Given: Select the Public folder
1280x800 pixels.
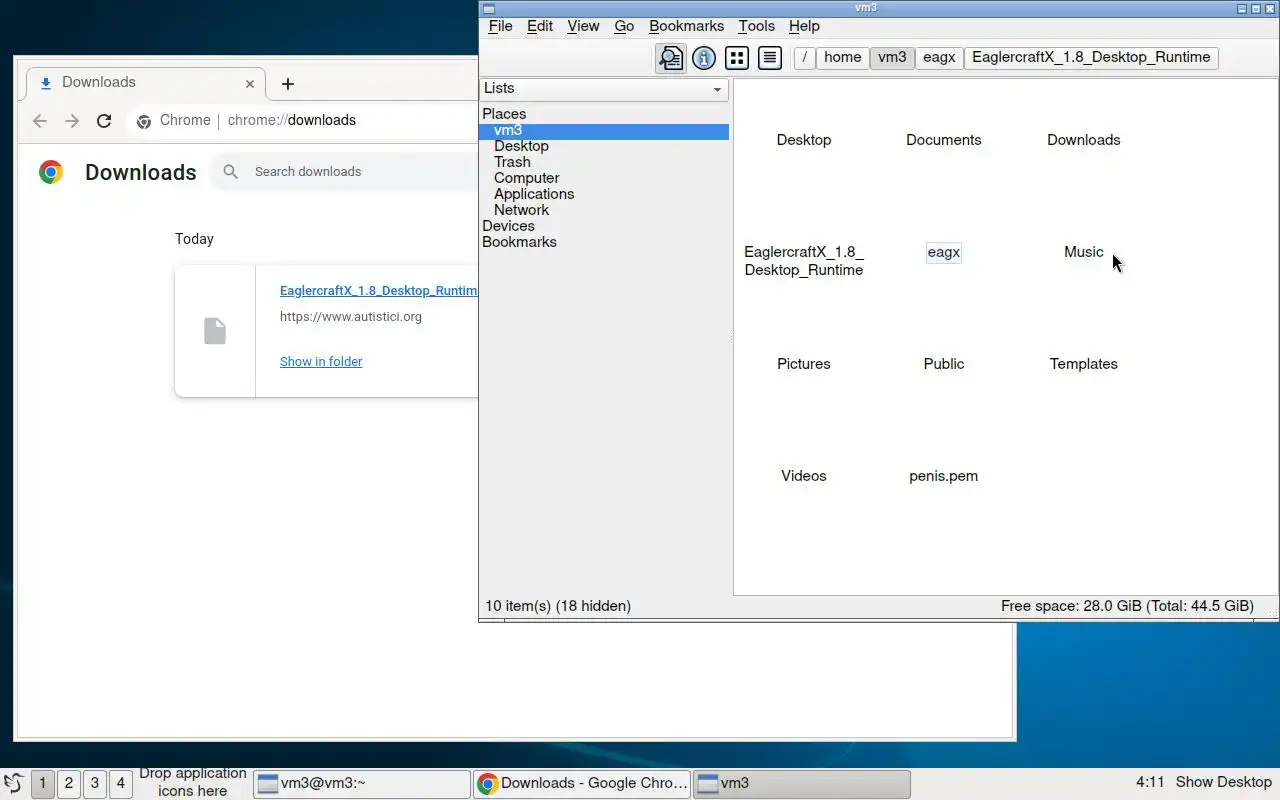Looking at the screenshot, I should coord(944,364).
